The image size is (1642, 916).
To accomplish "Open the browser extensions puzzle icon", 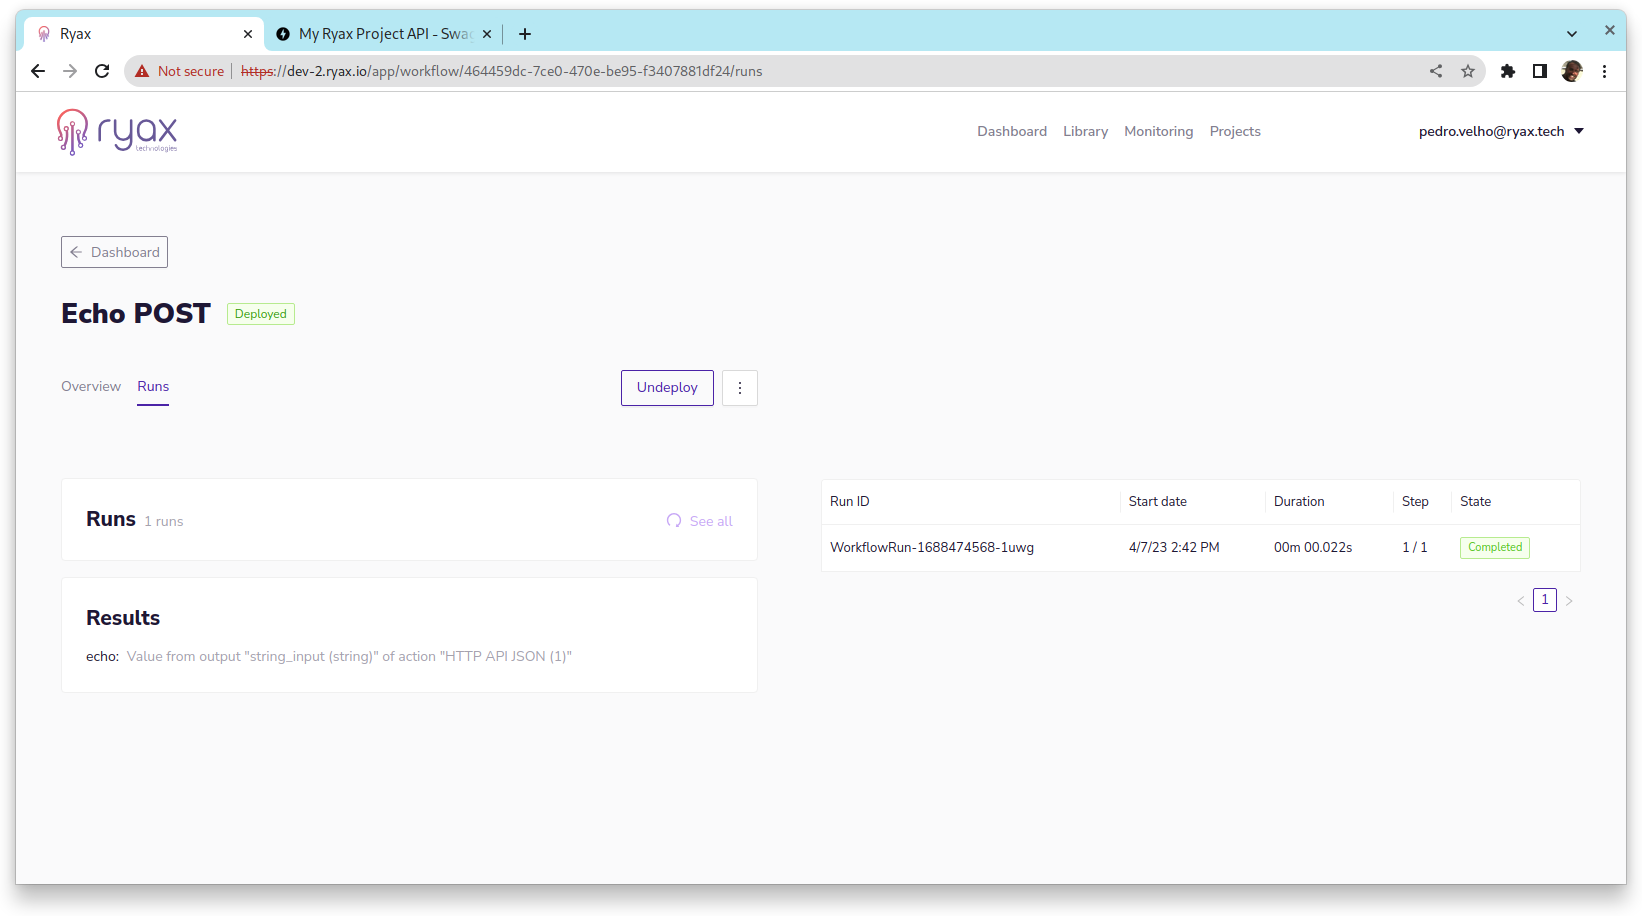I will point(1508,71).
